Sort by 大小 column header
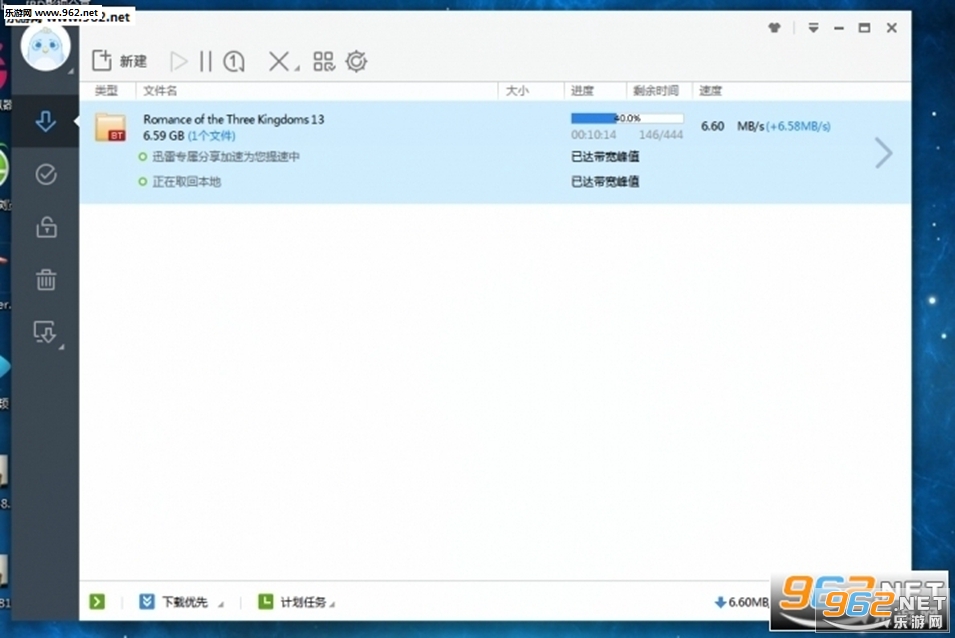955x638 pixels. [516, 91]
